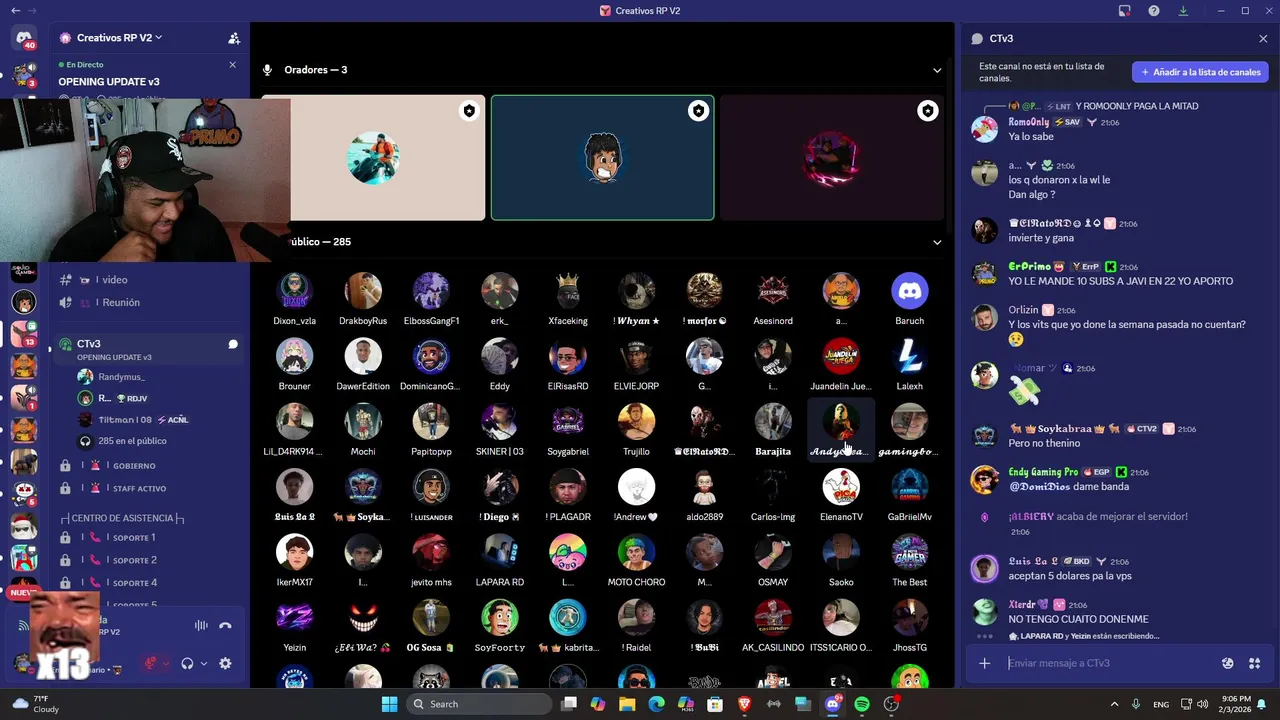This screenshot has height=720, width=1280.
Task: Click ErPrimo username in chat
Action: pyautogui.click(x=1030, y=267)
